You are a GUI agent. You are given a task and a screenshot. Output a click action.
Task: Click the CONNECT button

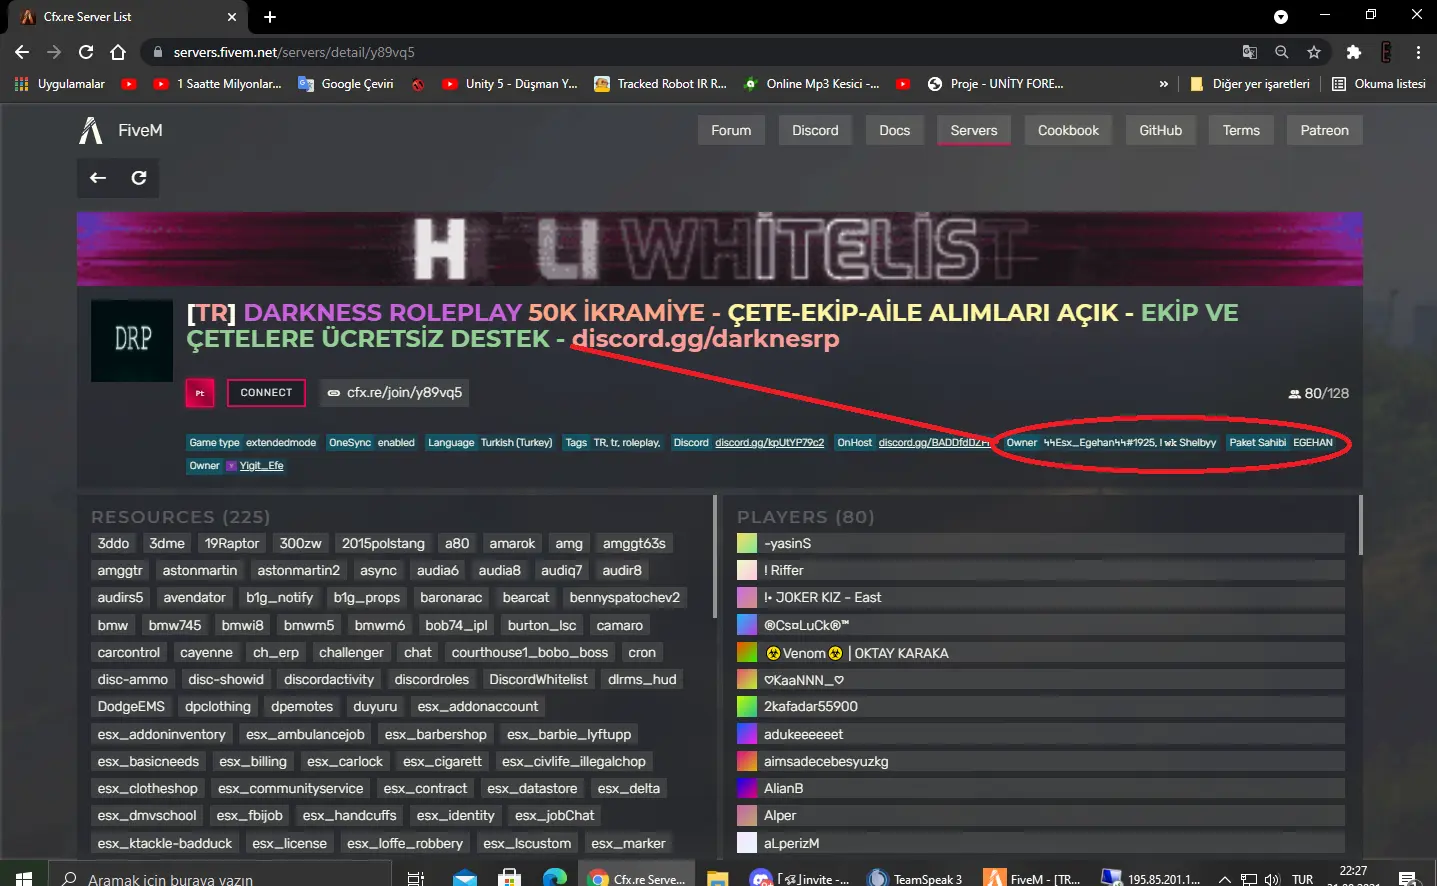click(266, 393)
